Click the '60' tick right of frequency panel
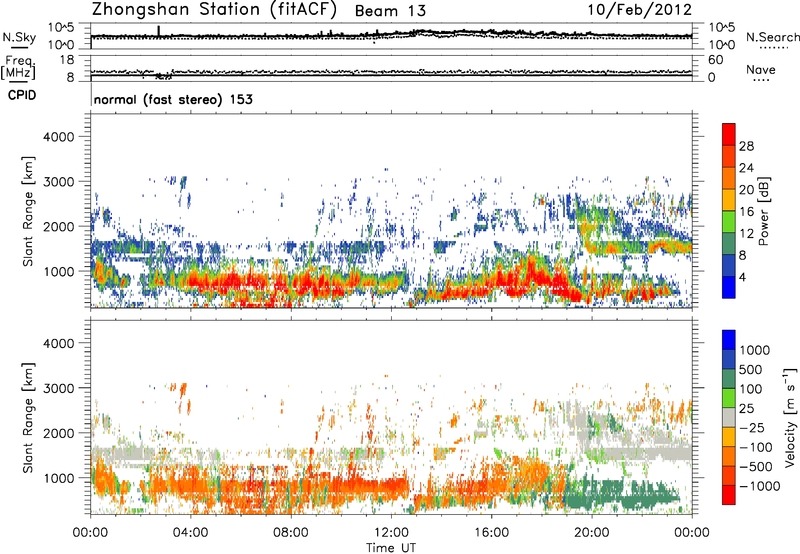The image size is (800, 554). pyautogui.click(x=715, y=60)
